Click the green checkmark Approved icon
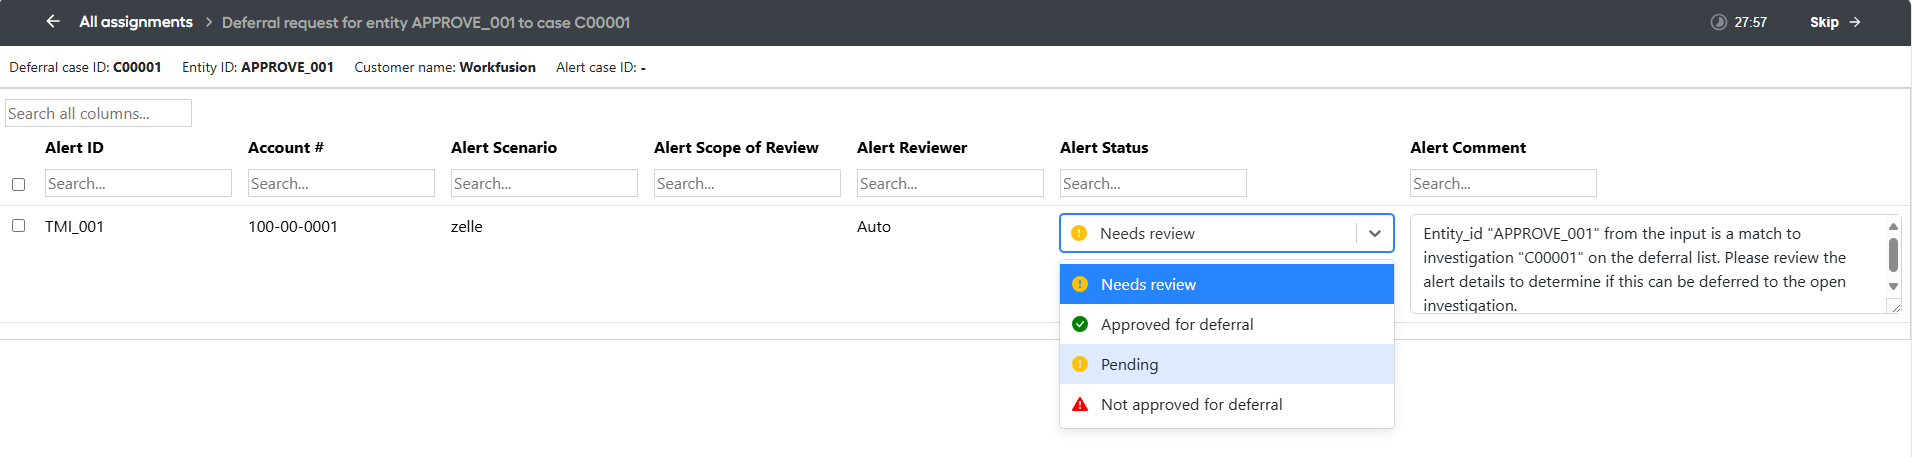 1080,324
